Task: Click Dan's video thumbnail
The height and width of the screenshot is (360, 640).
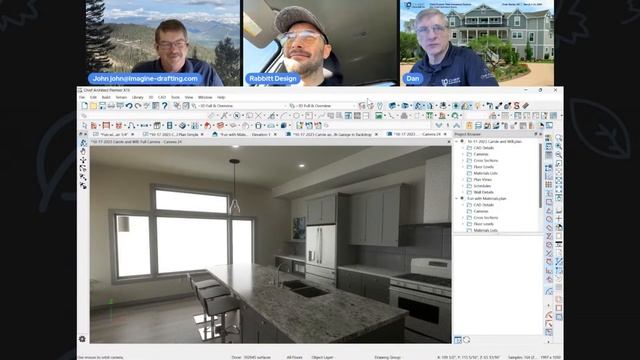Action: click(x=477, y=43)
